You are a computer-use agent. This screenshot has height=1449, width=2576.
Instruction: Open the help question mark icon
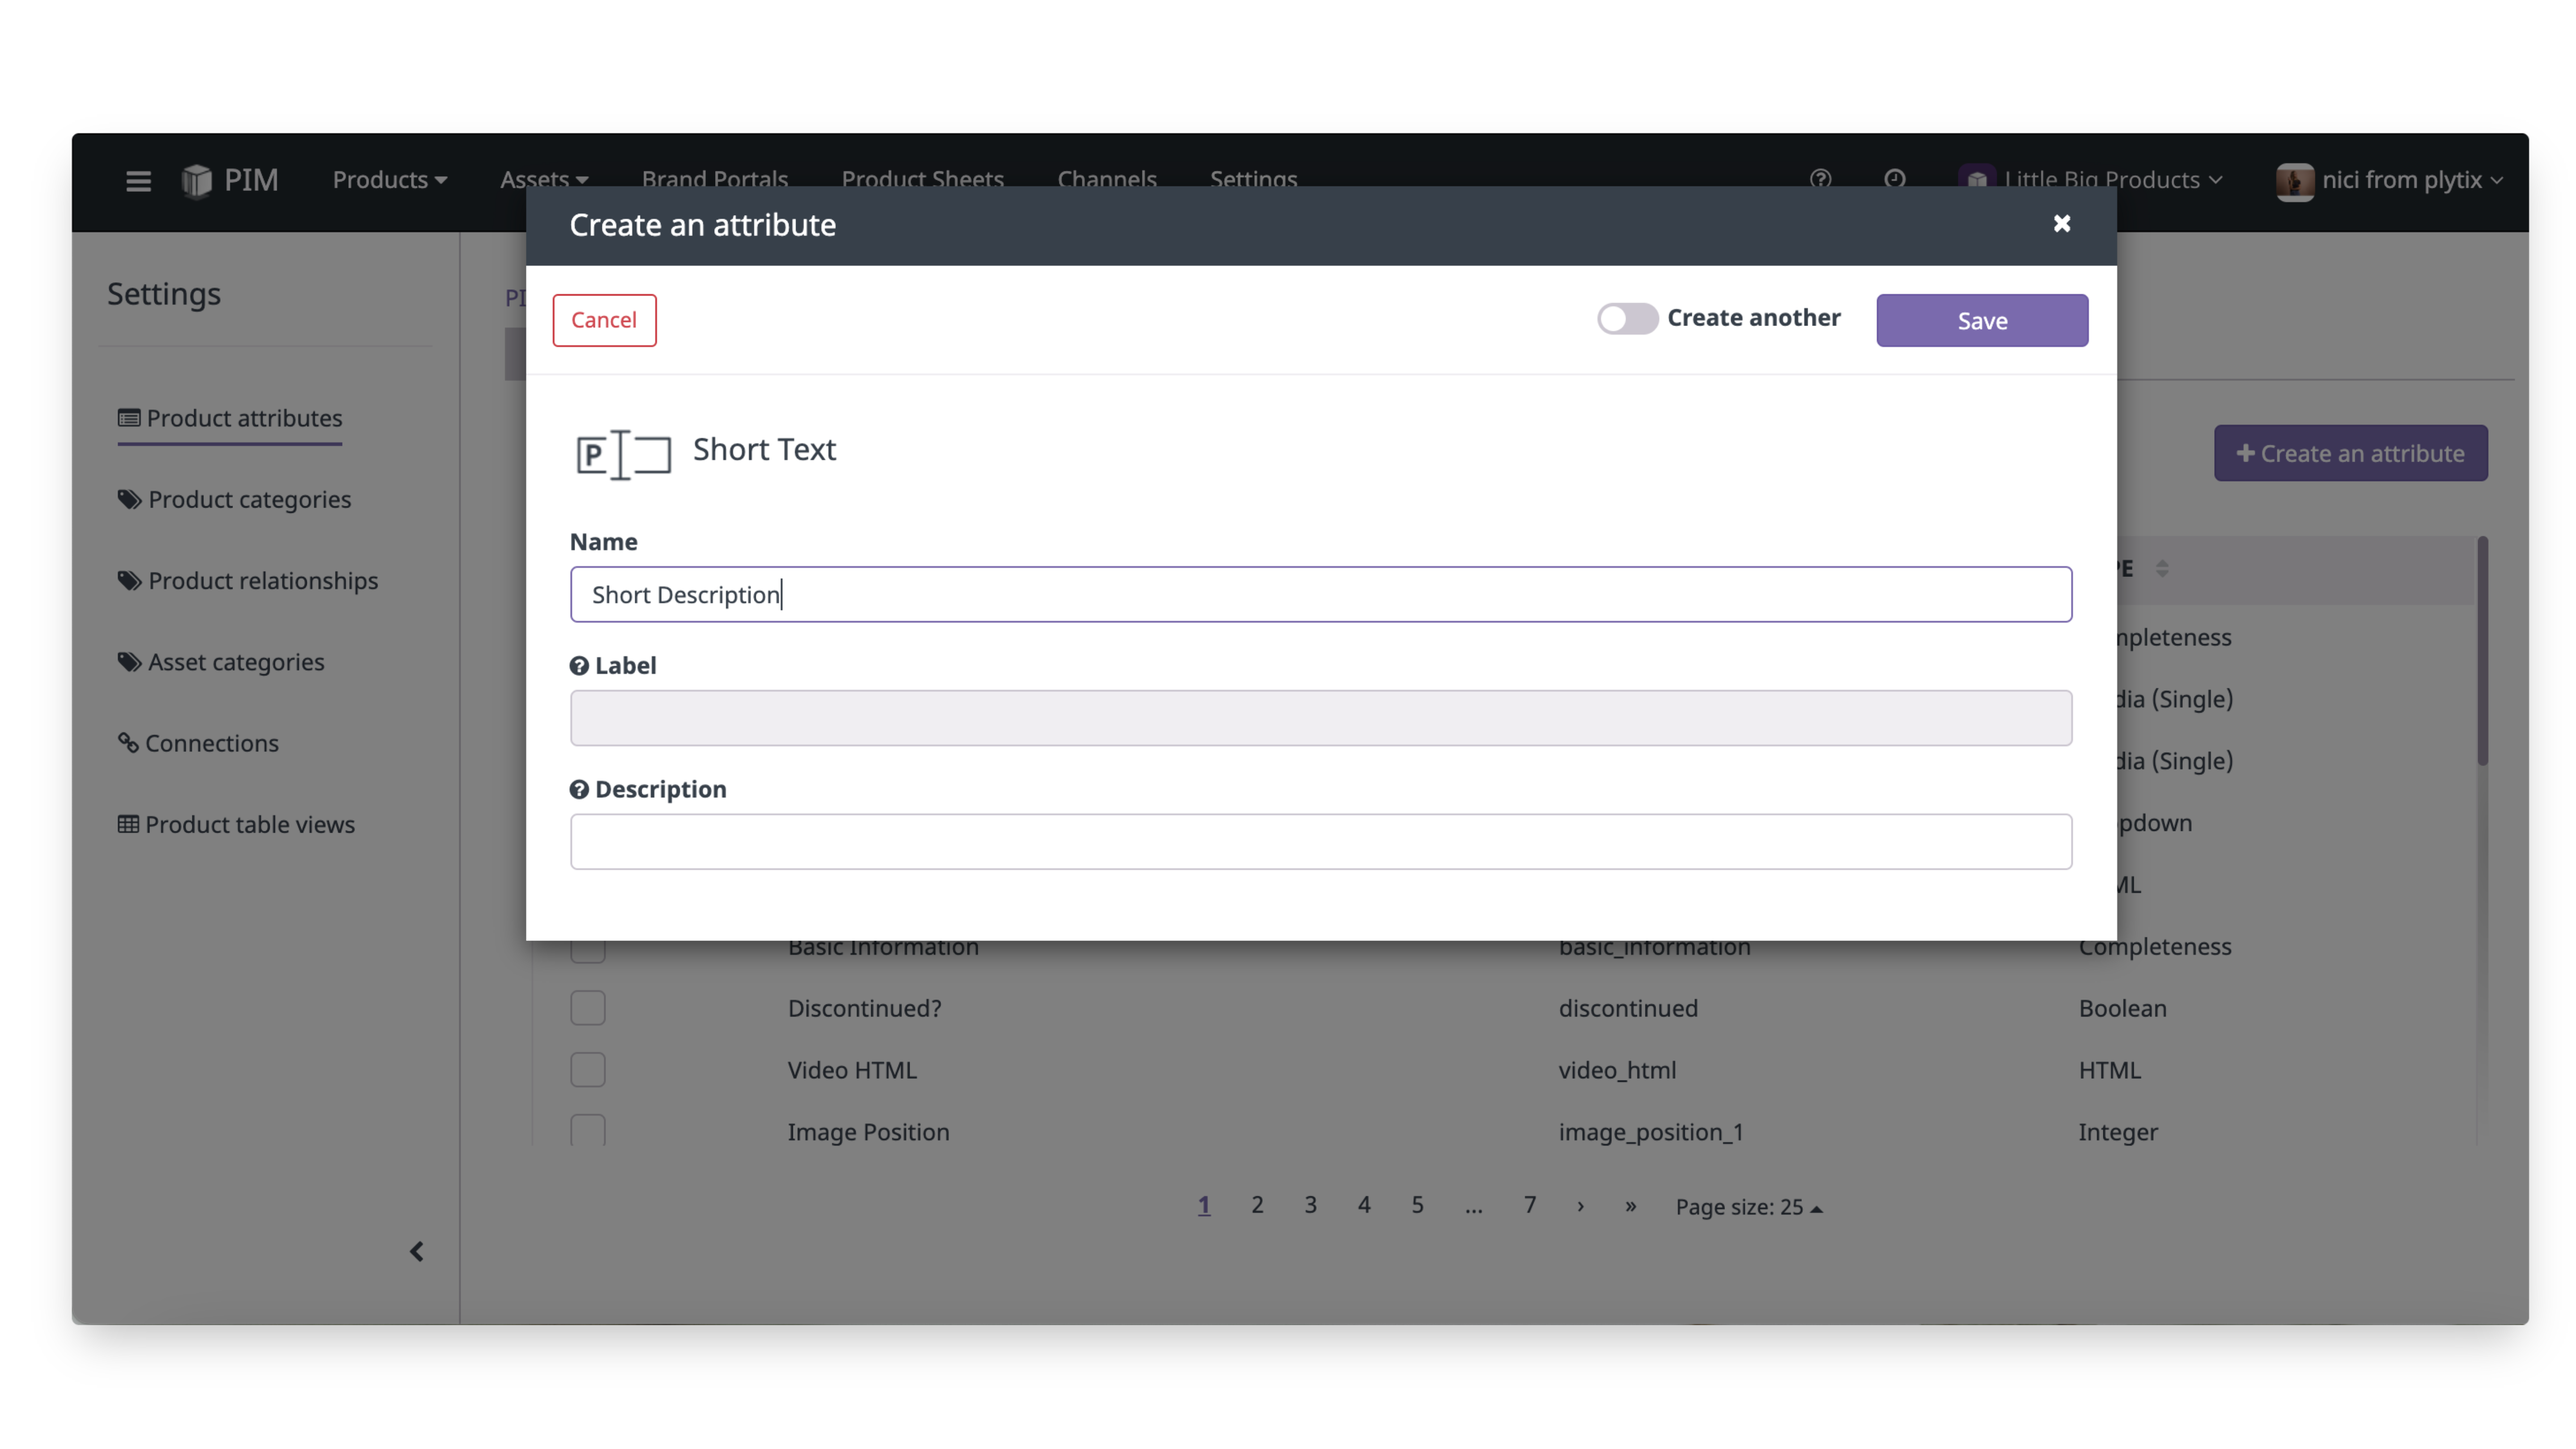pos(1820,179)
